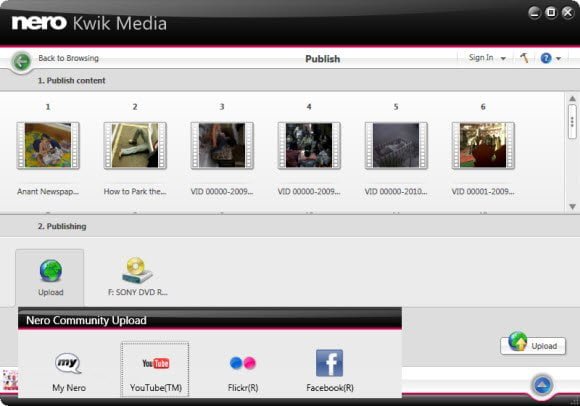This screenshot has height=406, width=580.
Task: Open the dropdown arrow beside help icon
Action: click(x=558, y=58)
